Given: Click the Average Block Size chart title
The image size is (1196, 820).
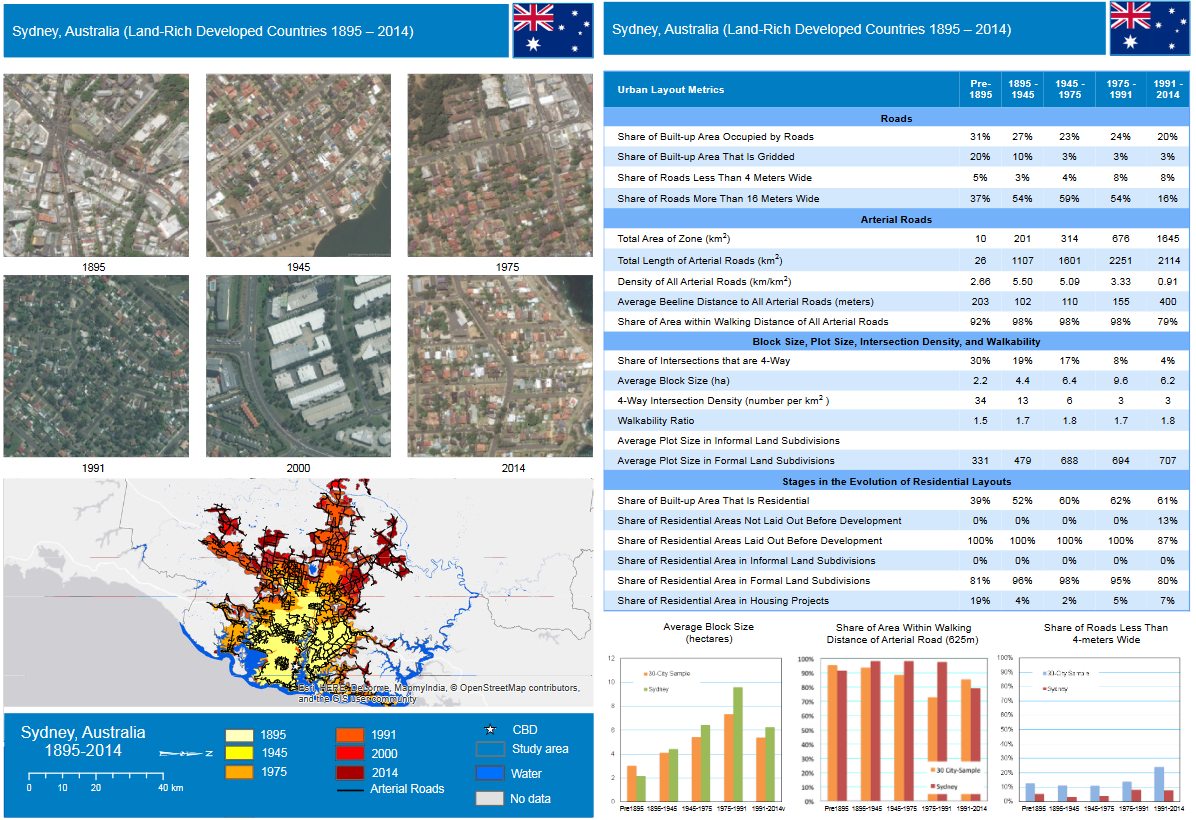Looking at the screenshot, I should [708, 632].
